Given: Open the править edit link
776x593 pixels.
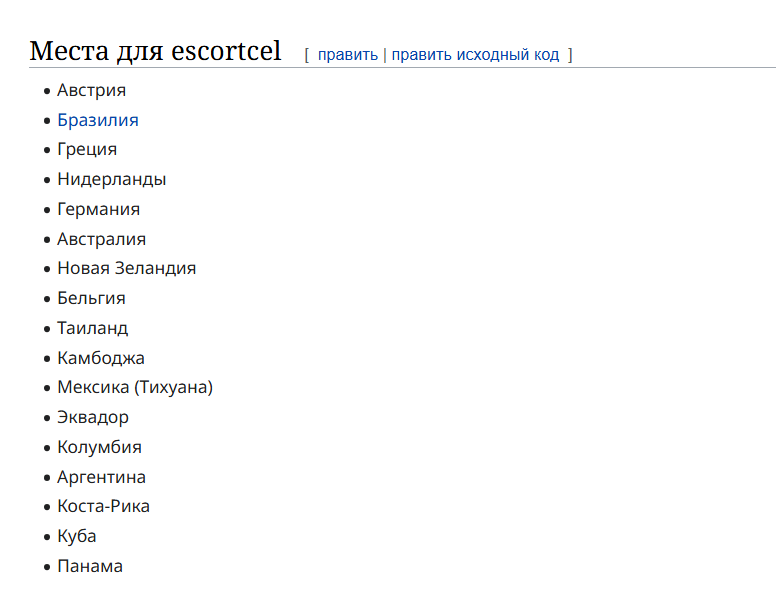Looking at the screenshot, I should click(x=347, y=54).
